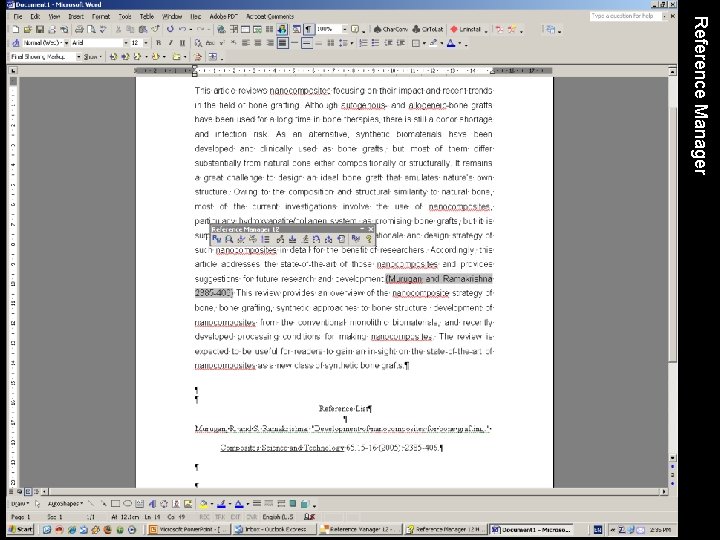Screen dimensions: 720x540
Task: Create a new blank document
Action: point(16,29)
